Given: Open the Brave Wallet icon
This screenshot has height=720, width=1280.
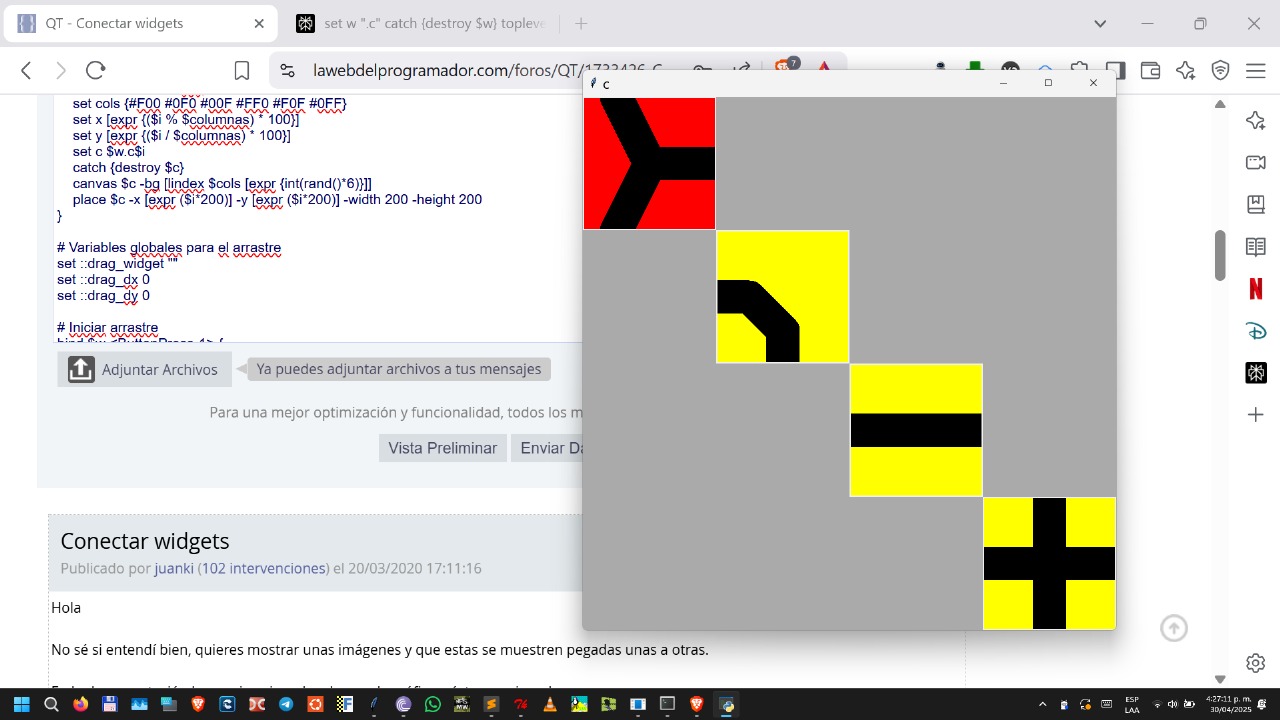Looking at the screenshot, I should 1150,70.
